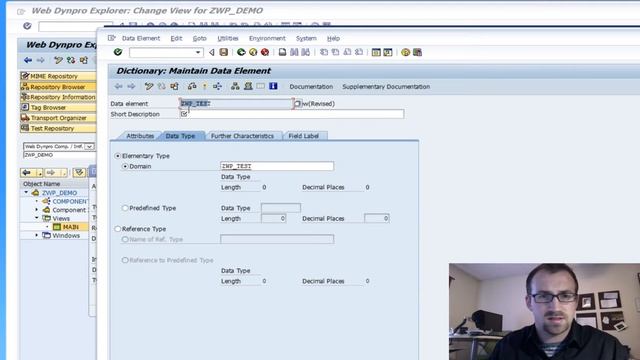Click the green Enter checkmark in Dictionary toolbar
This screenshot has width=640, height=360.
click(118, 52)
